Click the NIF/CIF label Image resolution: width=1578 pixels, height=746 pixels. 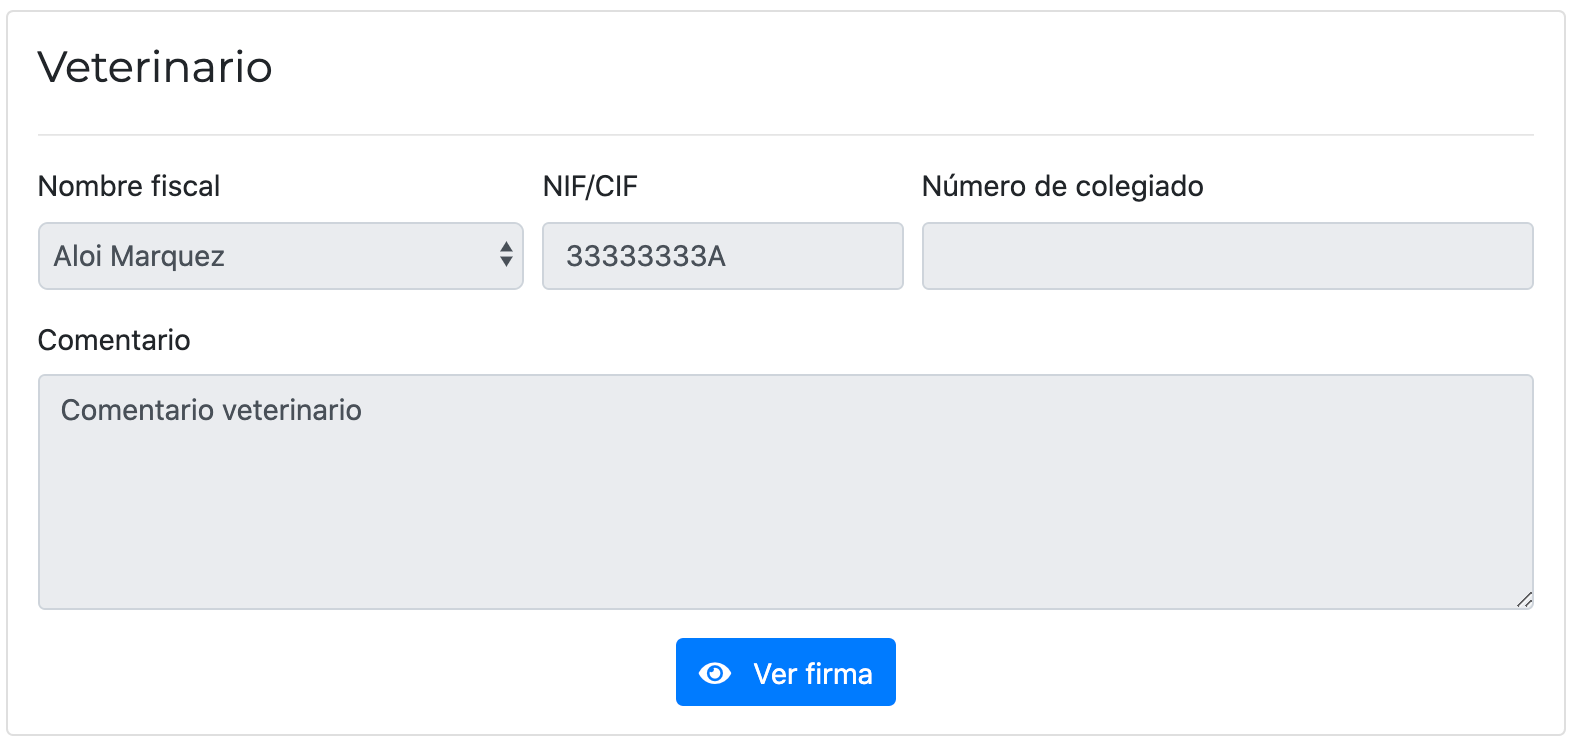click(590, 186)
